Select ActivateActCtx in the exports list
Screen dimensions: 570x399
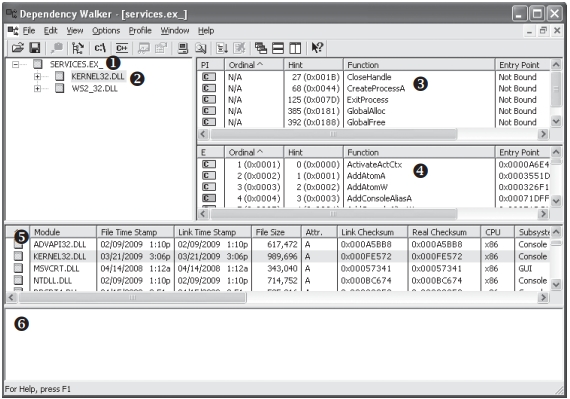click(374, 165)
